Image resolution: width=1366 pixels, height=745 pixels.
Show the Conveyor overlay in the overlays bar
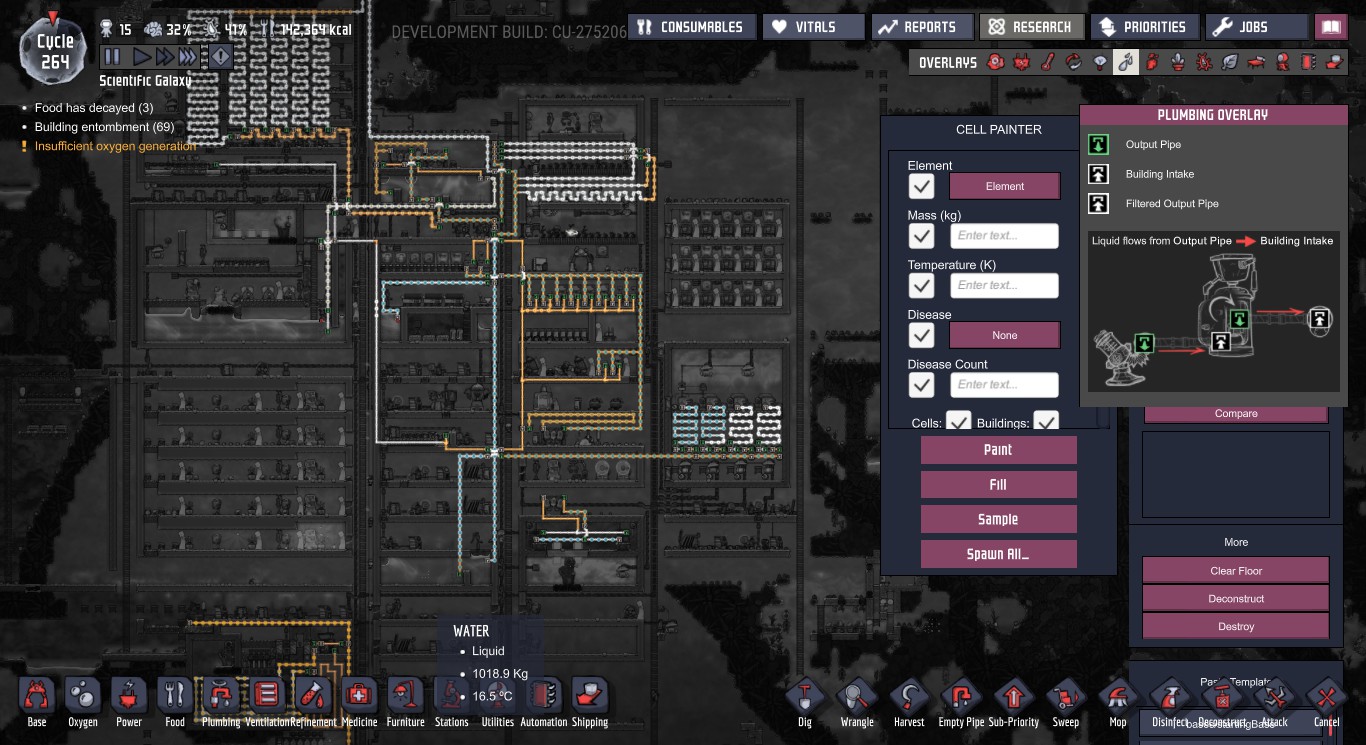pos(1334,62)
